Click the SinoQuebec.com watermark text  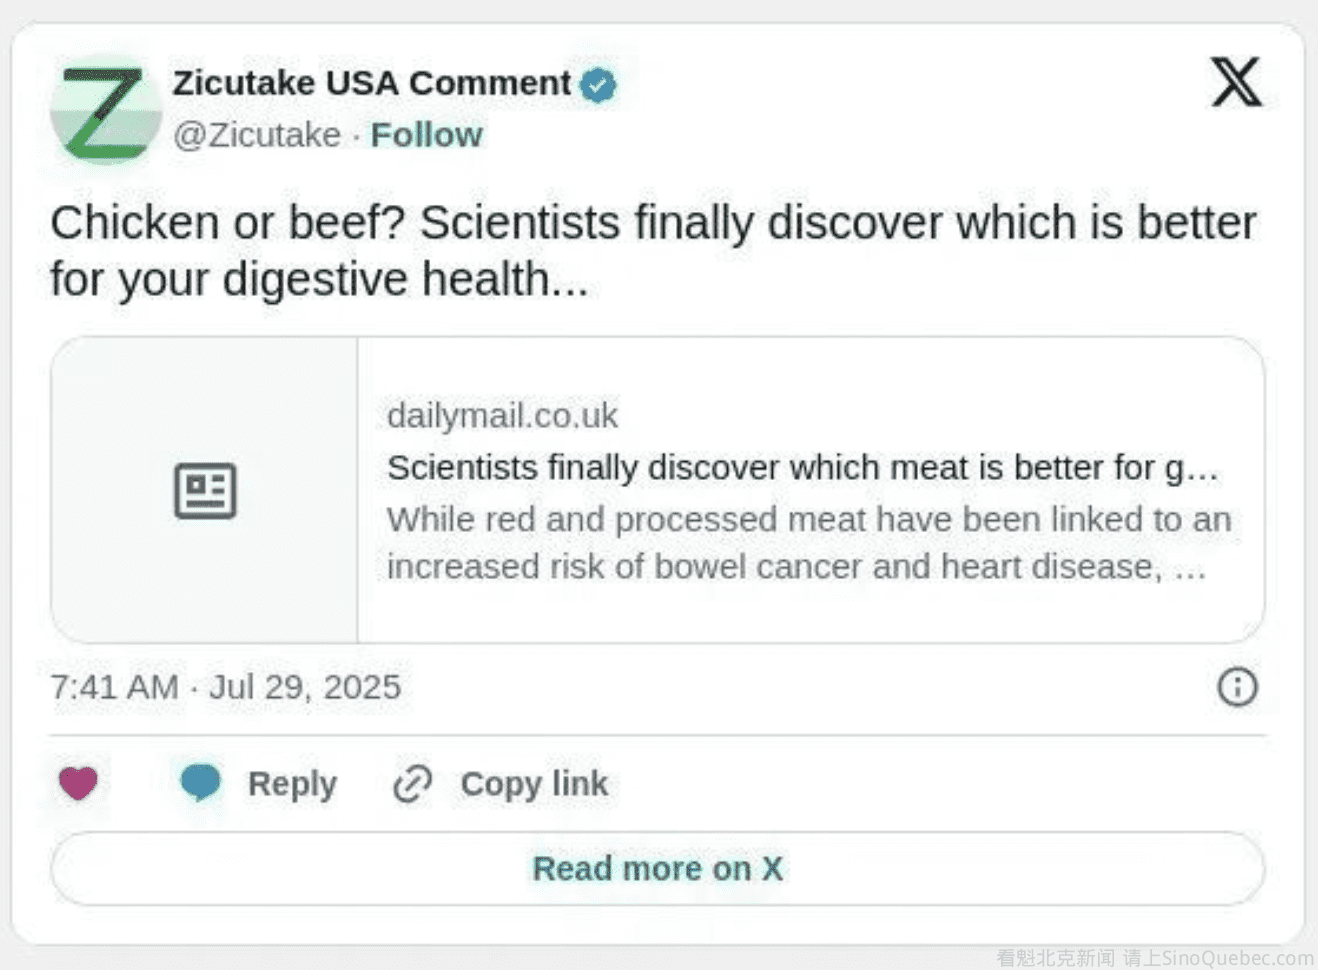1154,959
